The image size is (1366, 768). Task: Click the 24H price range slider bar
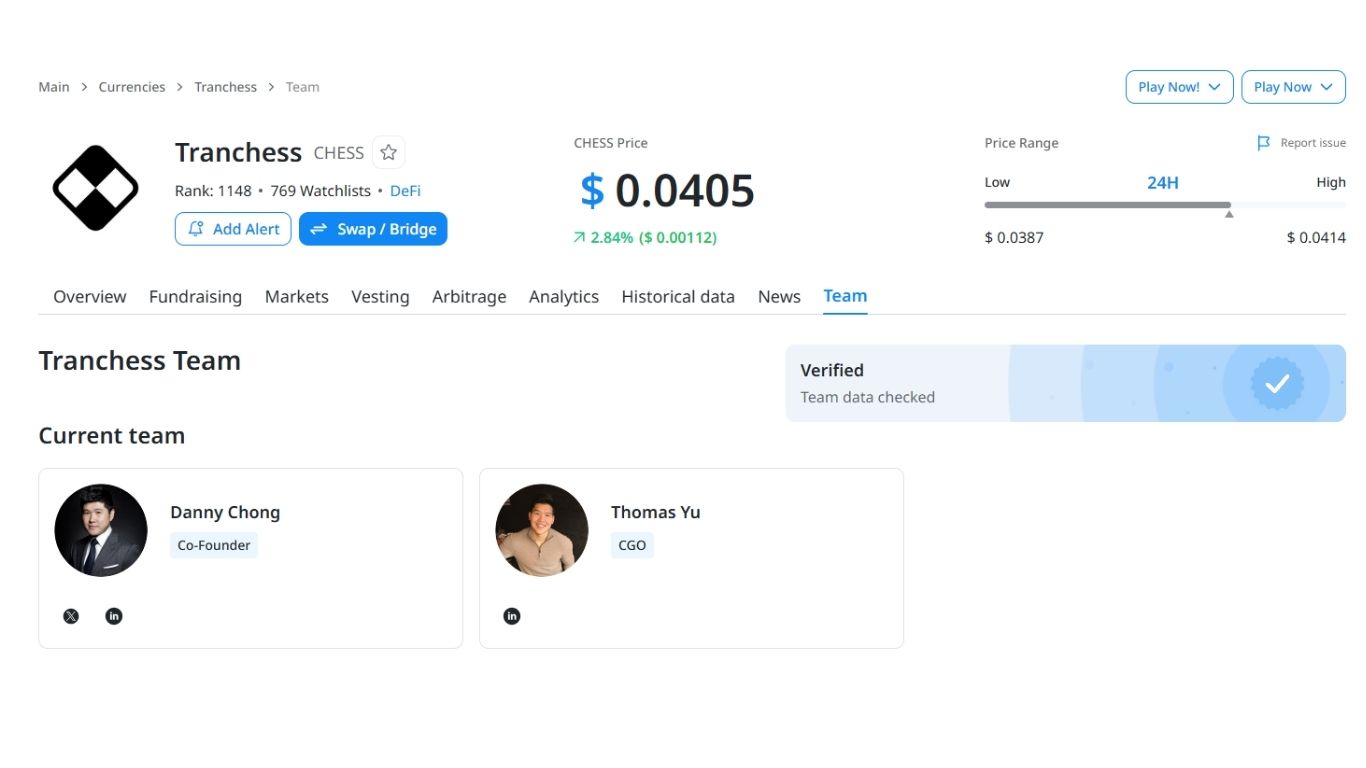[1107, 205]
